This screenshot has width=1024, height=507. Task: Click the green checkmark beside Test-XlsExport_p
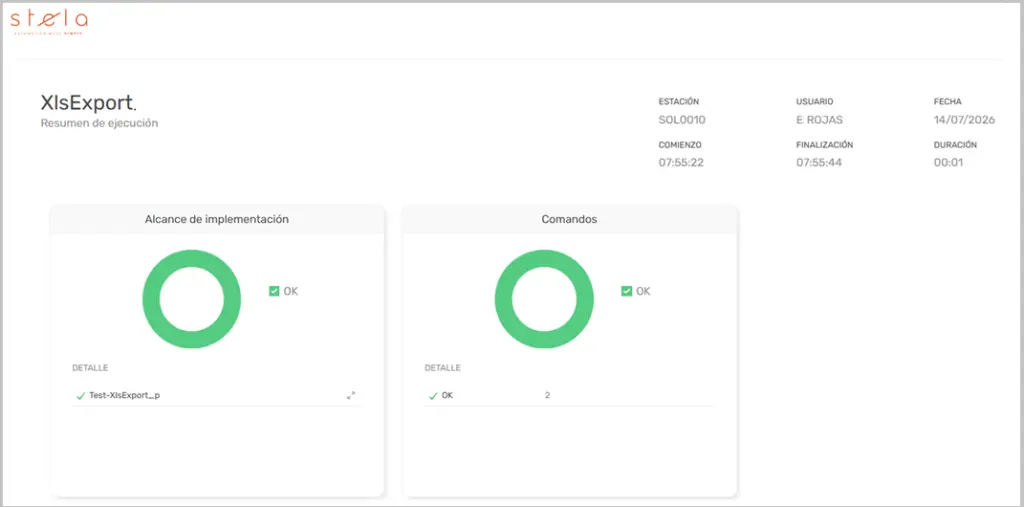point(81,396)
